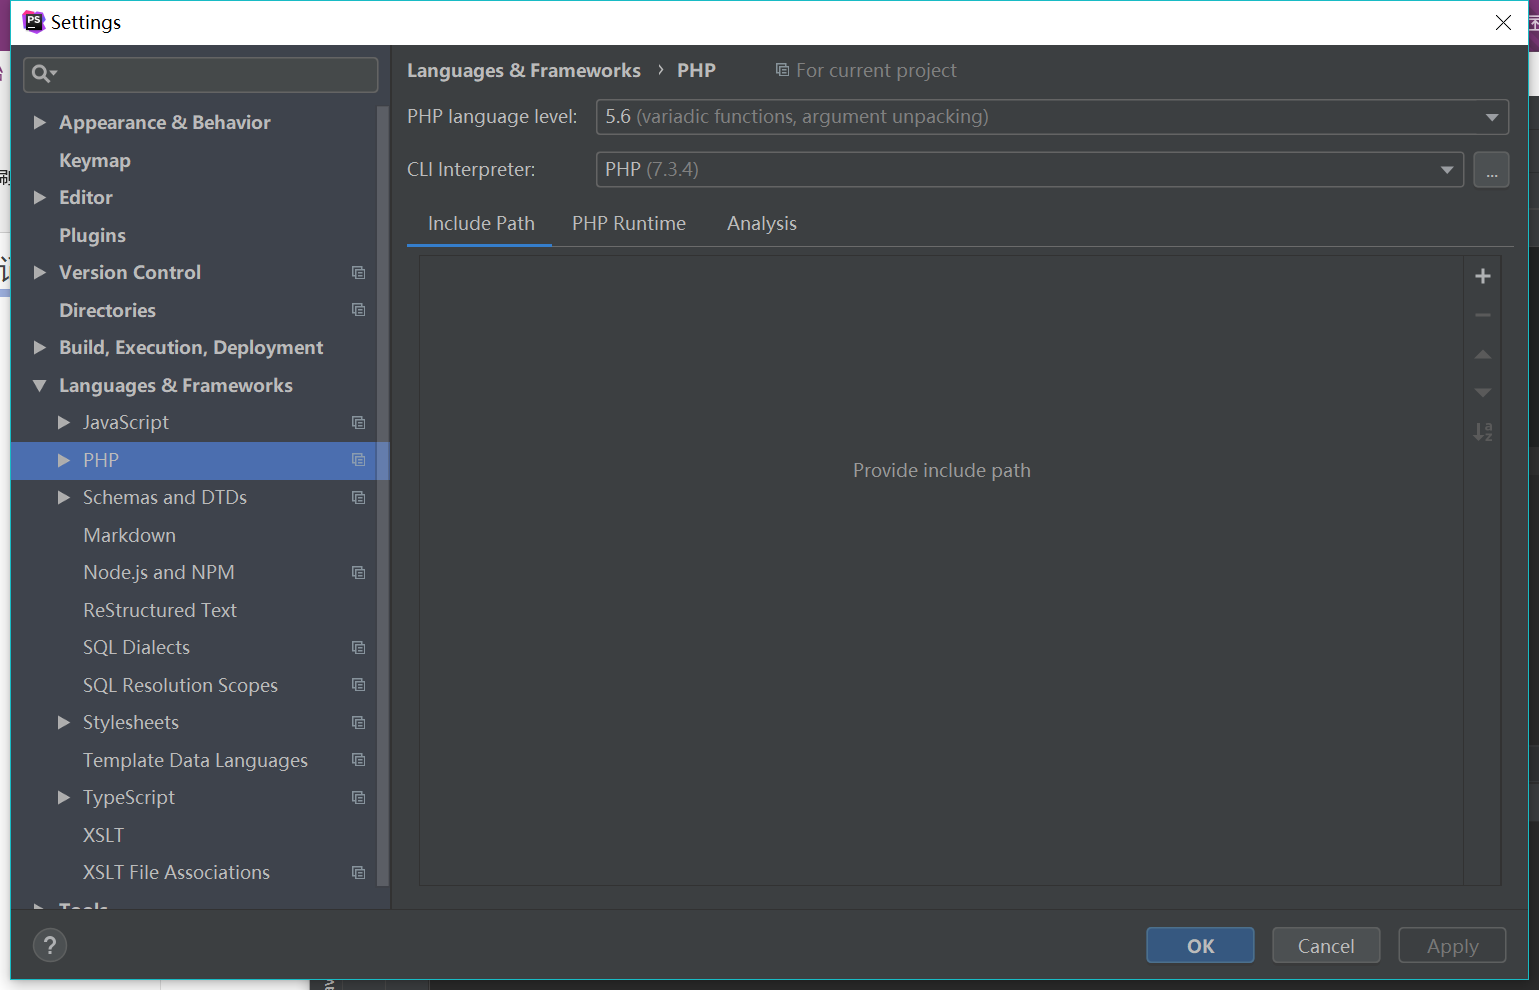The image size is (1539, 990).
Task: Select Directories in settings tree
Action: click(107, 310)
